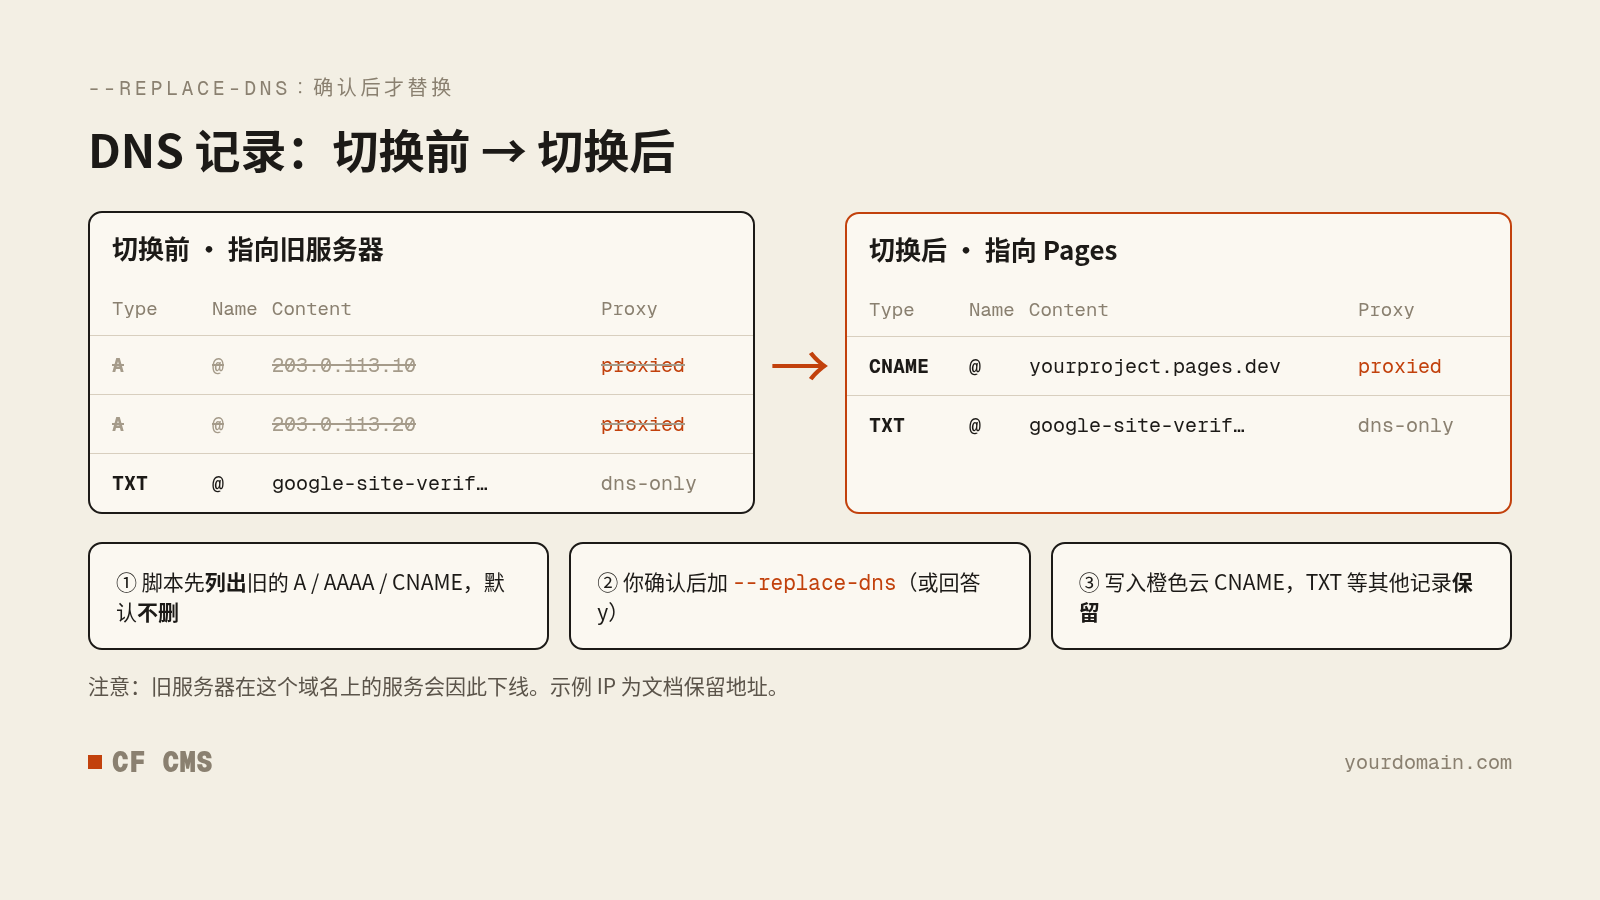Click "proxied" in the 203.0.113.20 row
1600x900 pixels.
[643, 425]
